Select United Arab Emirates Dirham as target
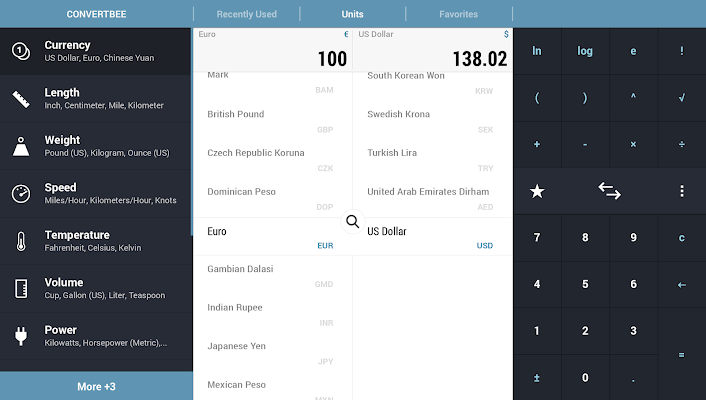Viewport: 706px width, 400px height. [x=433, y=199]
